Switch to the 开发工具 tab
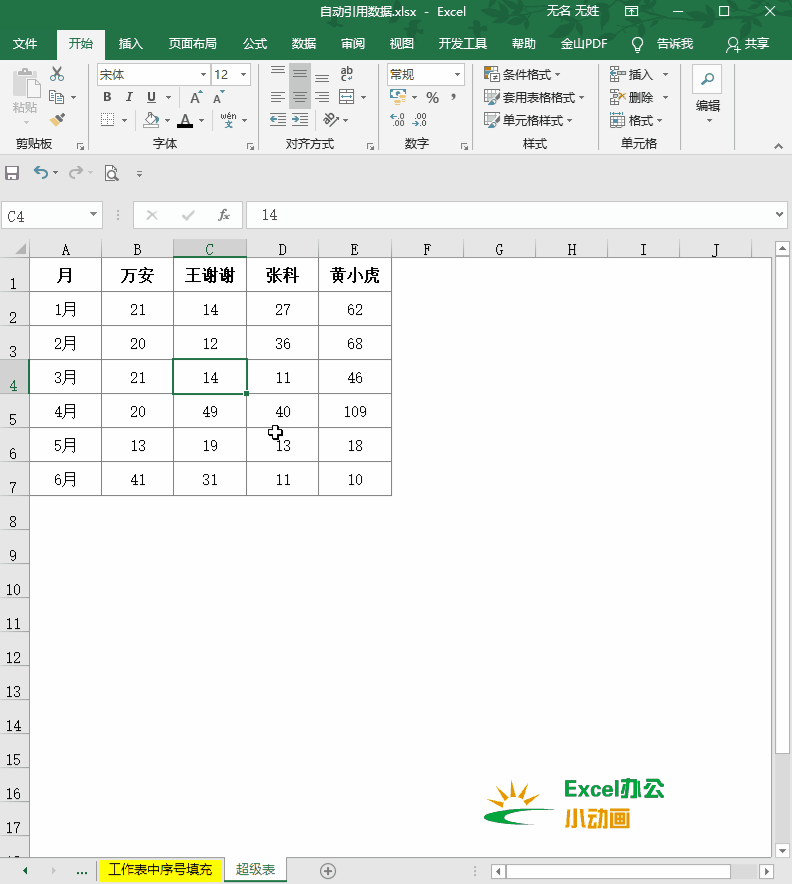This screenshot has width=792, height=884. point(463,44)
